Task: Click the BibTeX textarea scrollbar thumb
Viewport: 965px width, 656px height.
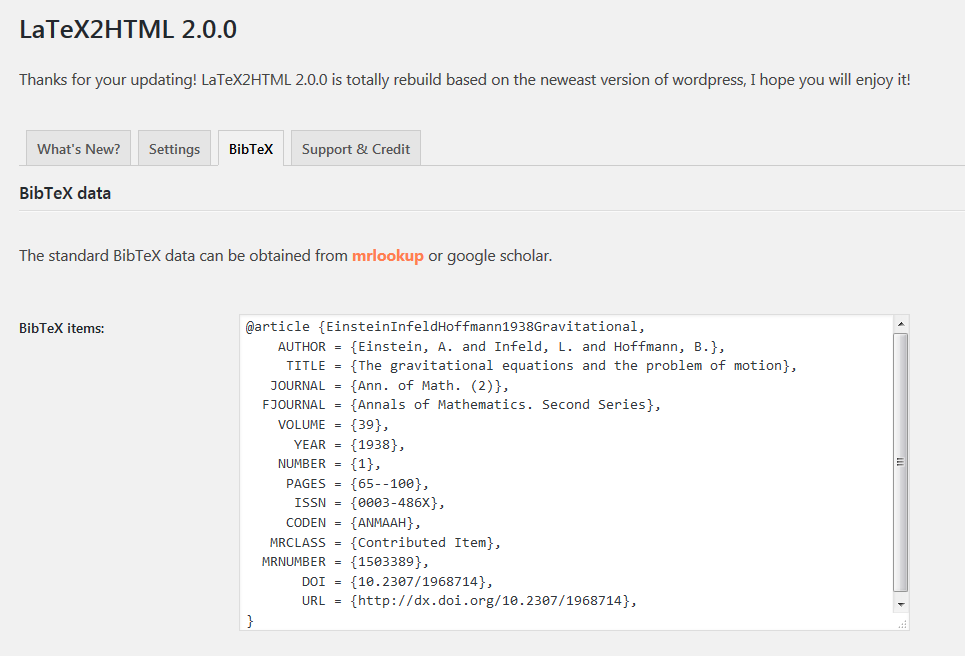Action: (900, 462)
